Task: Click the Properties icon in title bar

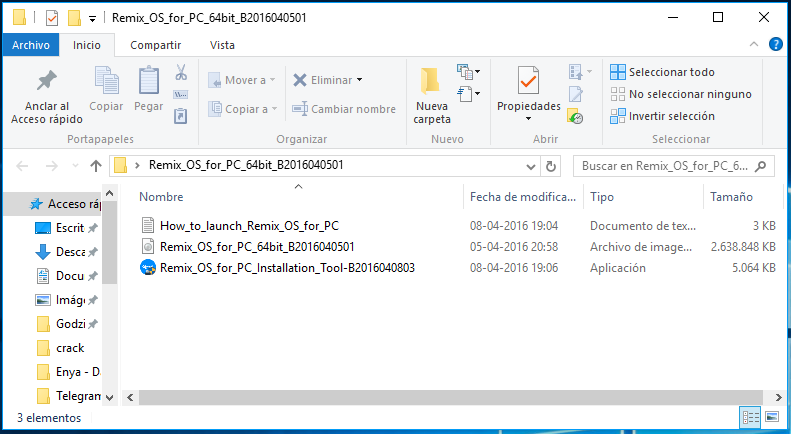Action: (x=52, y=18)
